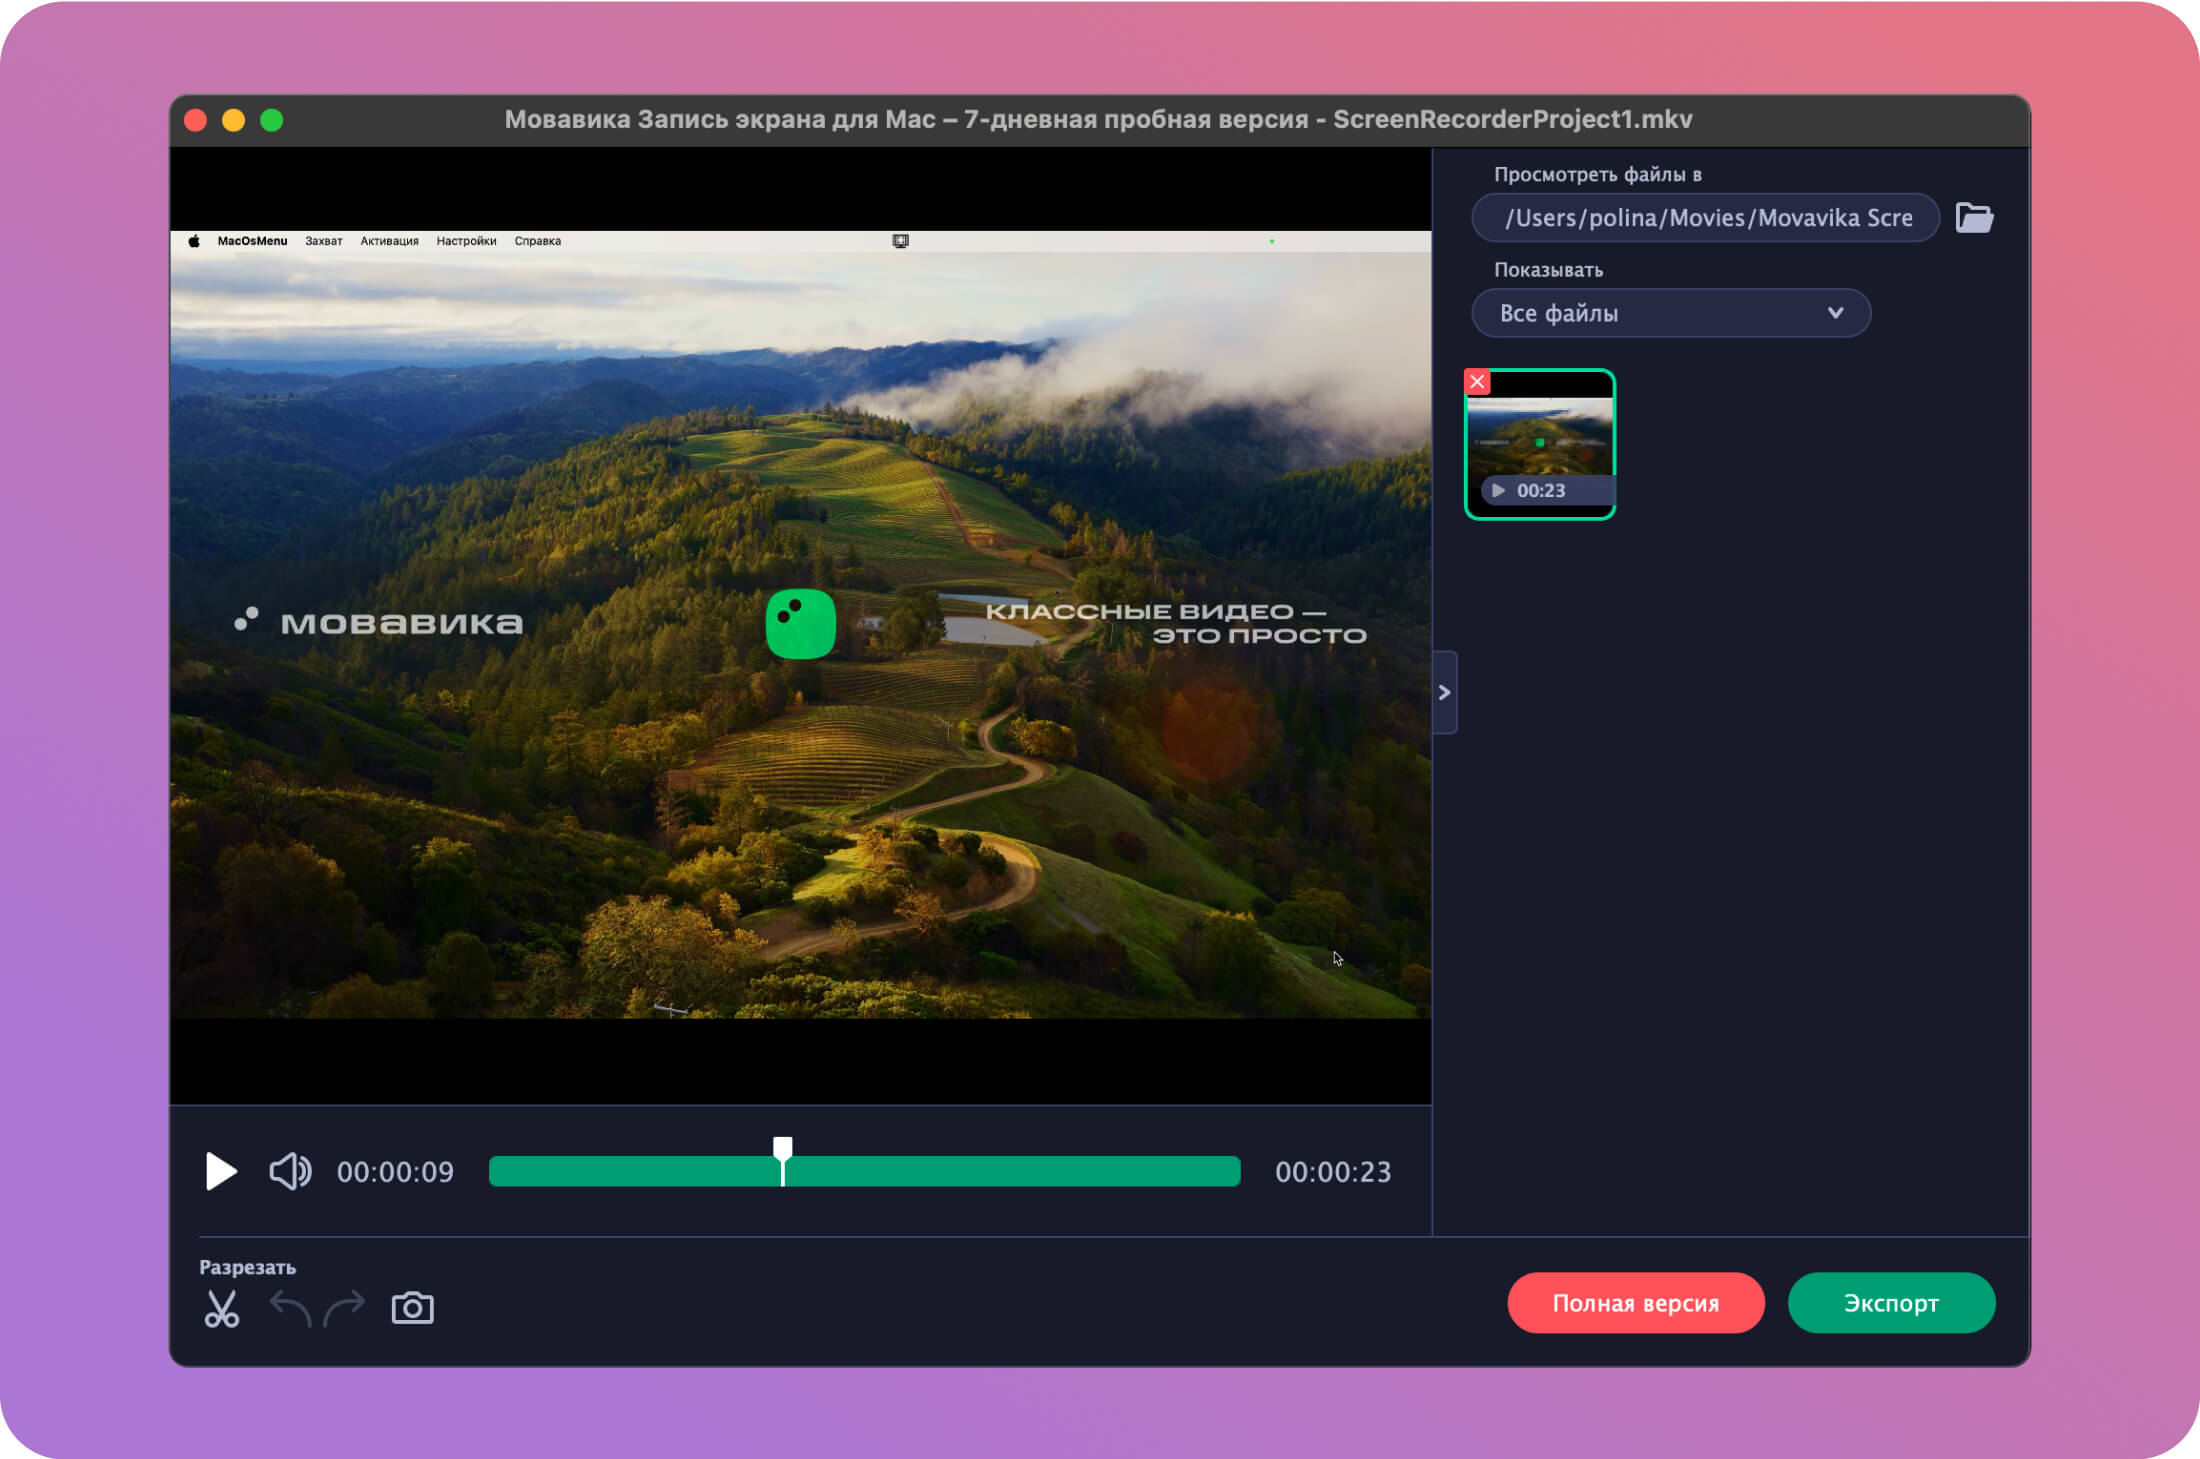
Task: Take a snapshot with camera icon
Action: coord(412,1307)
